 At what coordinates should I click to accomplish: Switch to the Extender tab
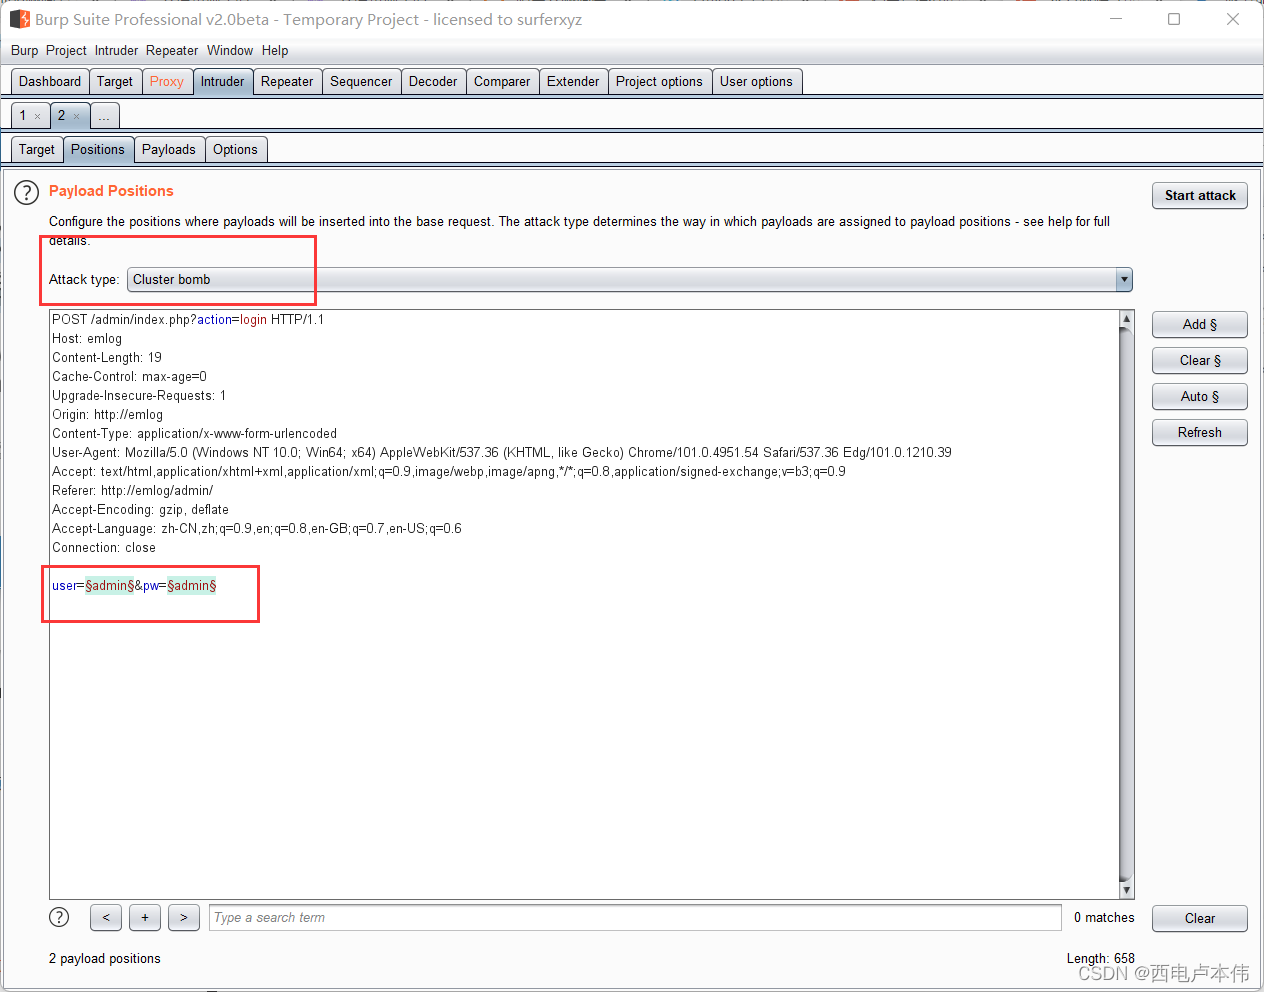coord(573,82)
